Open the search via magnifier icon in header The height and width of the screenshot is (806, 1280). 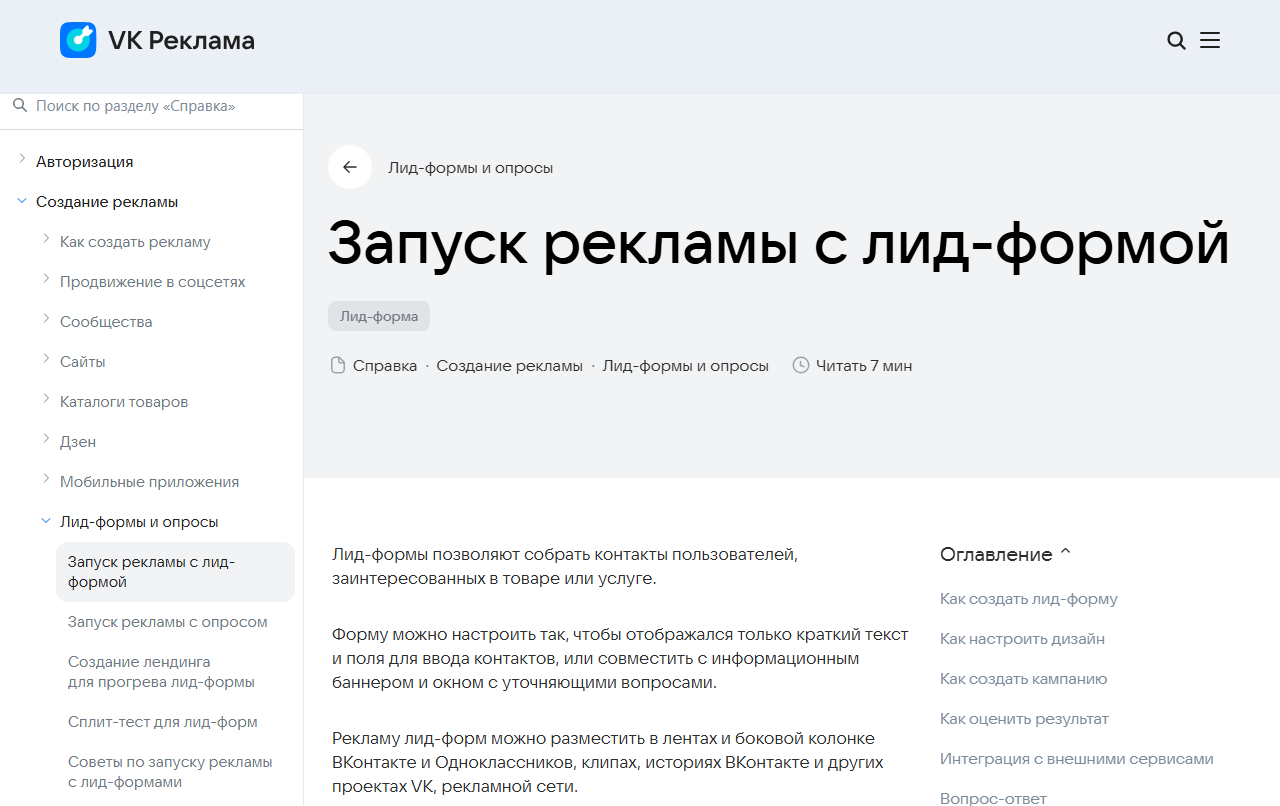[x=1177, y=41]
